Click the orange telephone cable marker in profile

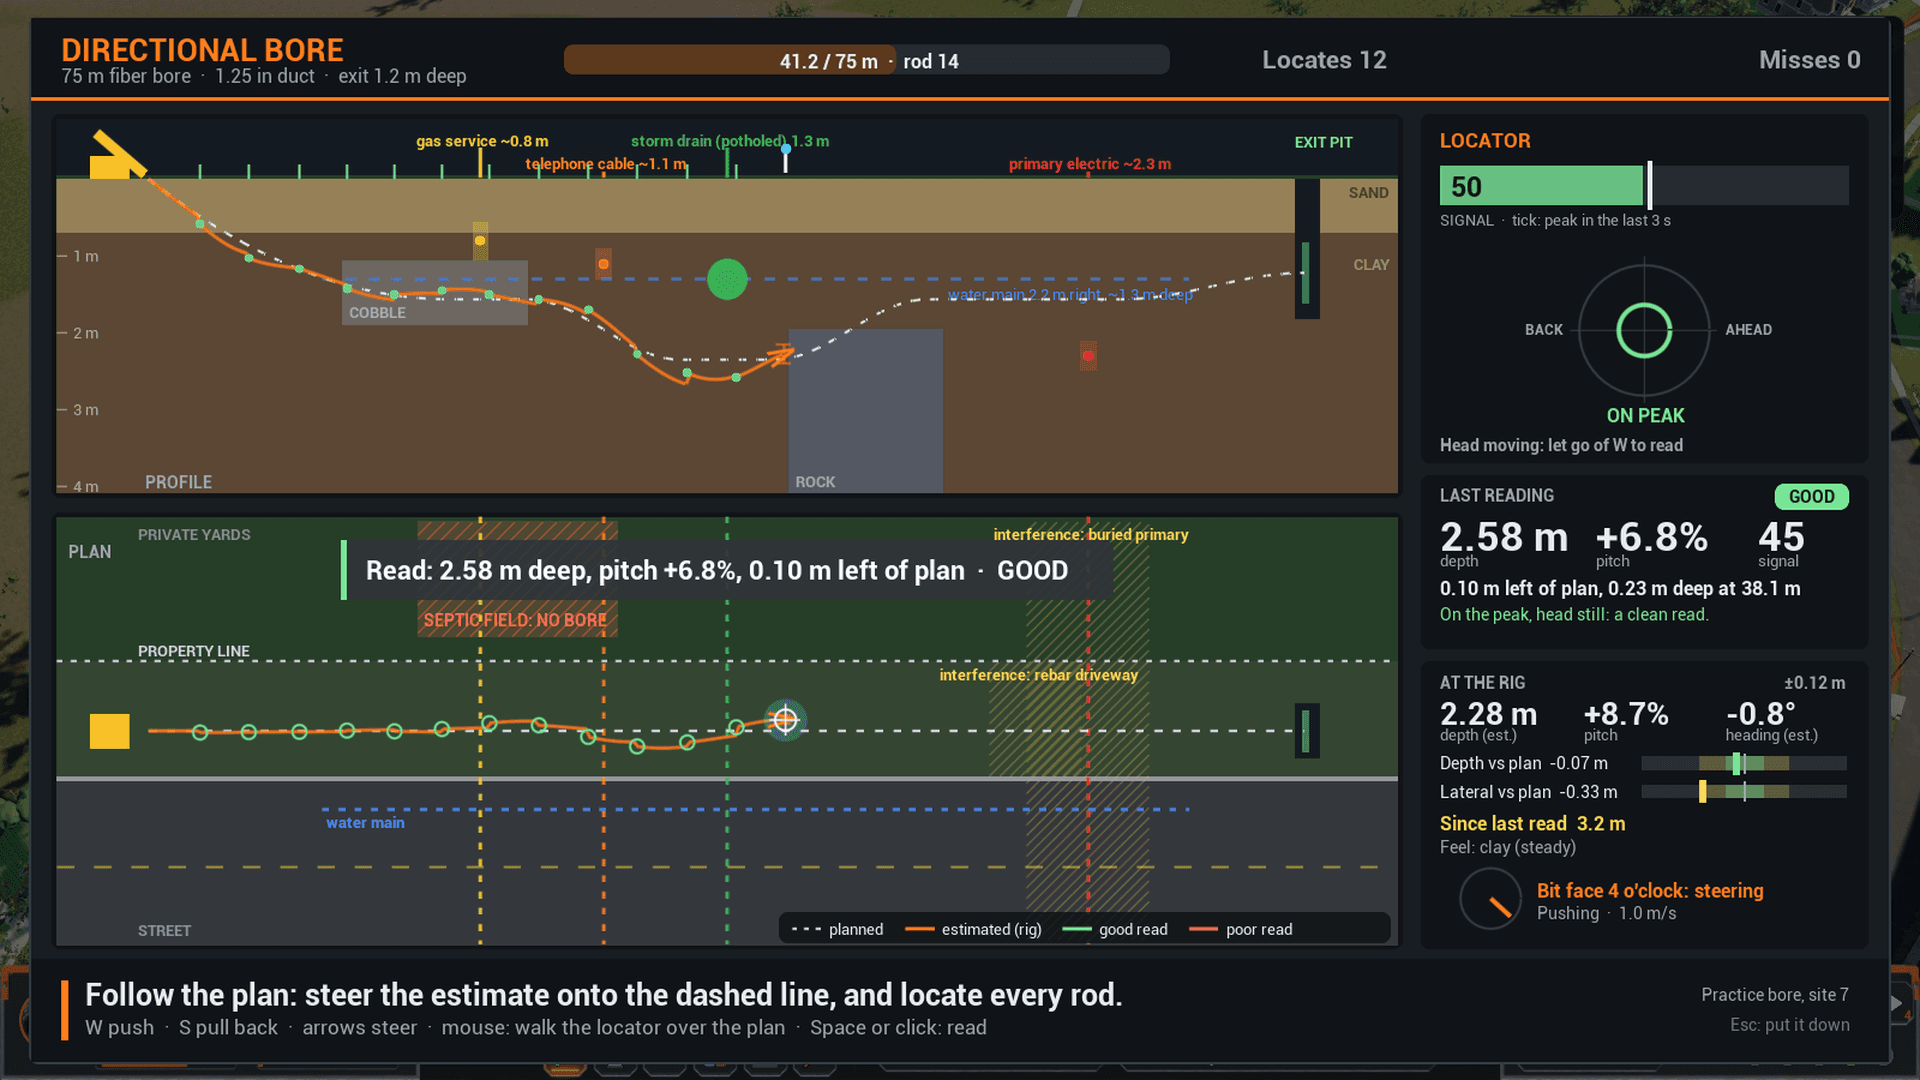tap(603, 264)
